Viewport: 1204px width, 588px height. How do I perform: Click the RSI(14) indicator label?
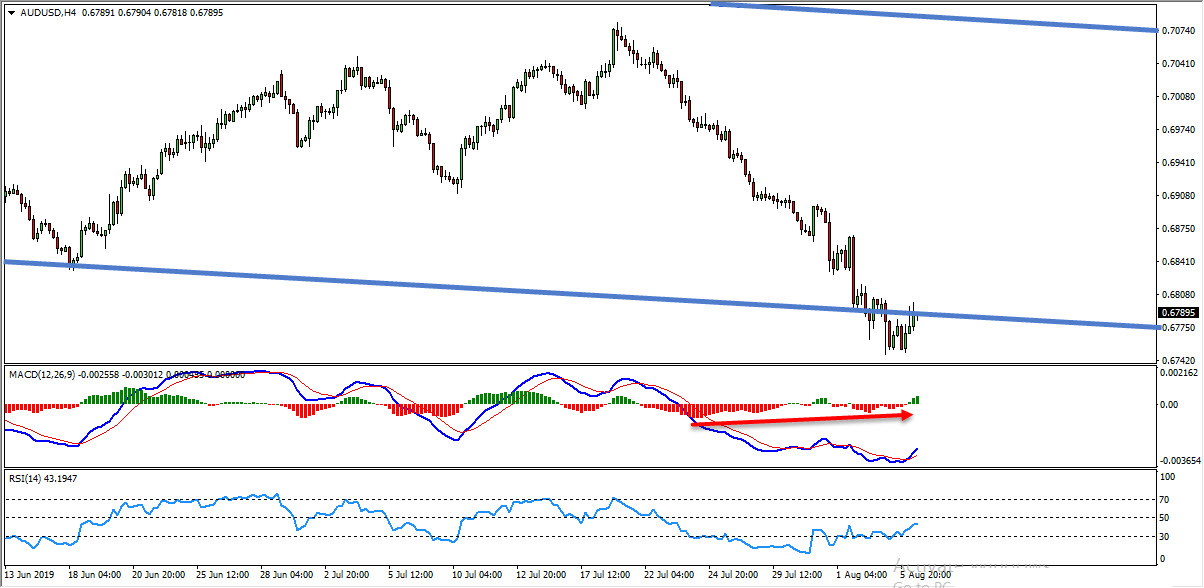point(29,479)
